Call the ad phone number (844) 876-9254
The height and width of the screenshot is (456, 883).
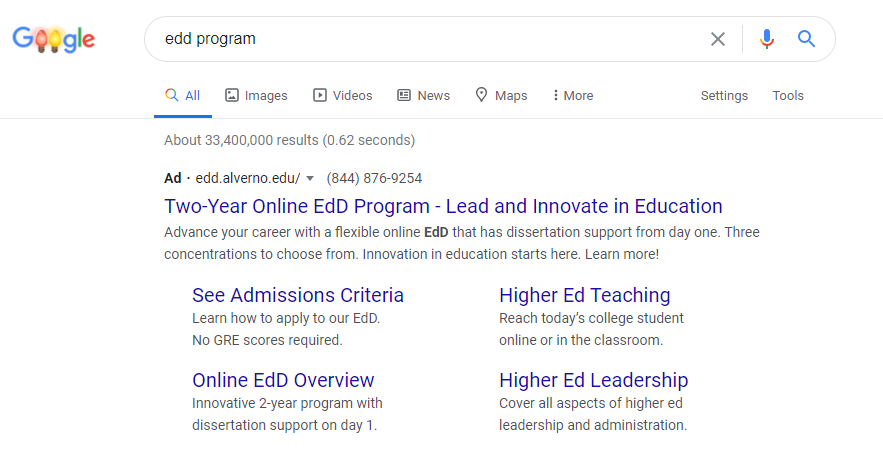click(x=374, y=179)
